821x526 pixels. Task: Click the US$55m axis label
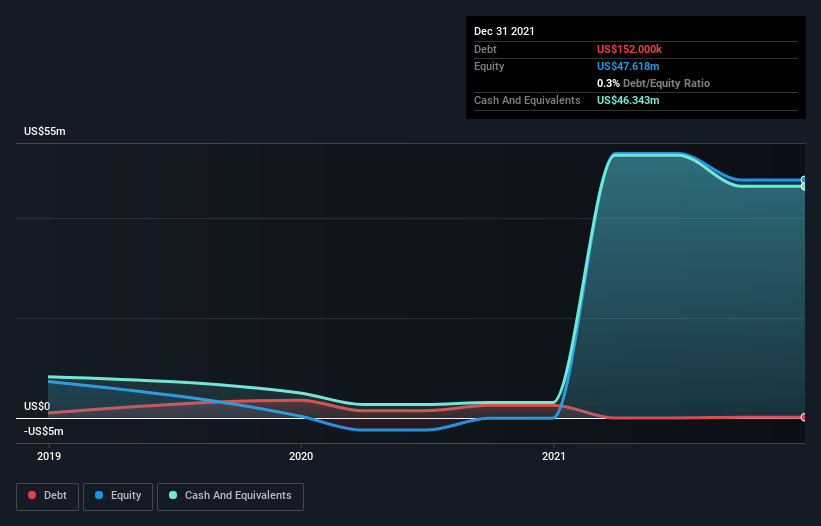[x=45, y=131]
